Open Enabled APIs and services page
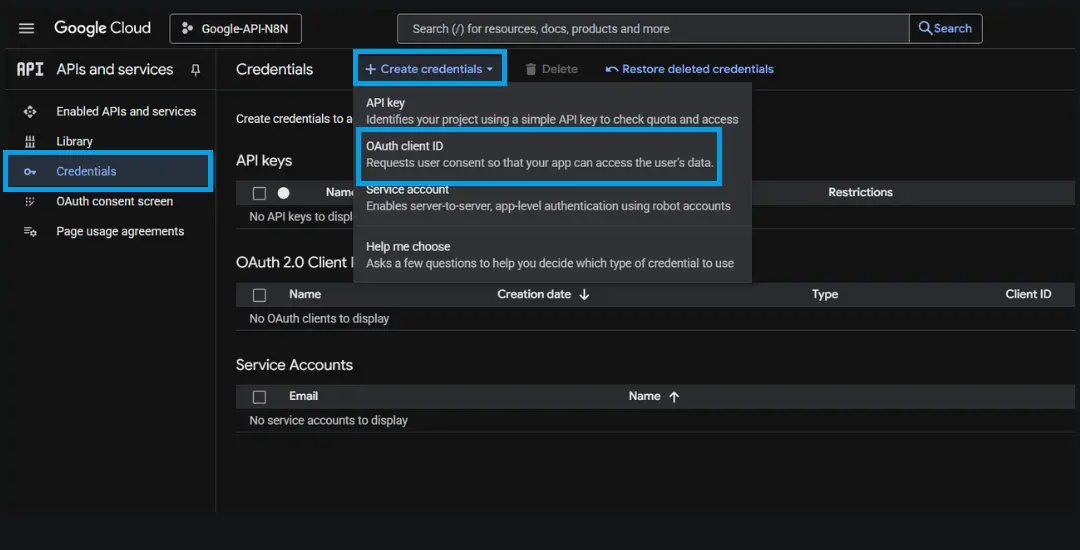The height and width of the screenshot is (550, 1080). click(126, 112)
